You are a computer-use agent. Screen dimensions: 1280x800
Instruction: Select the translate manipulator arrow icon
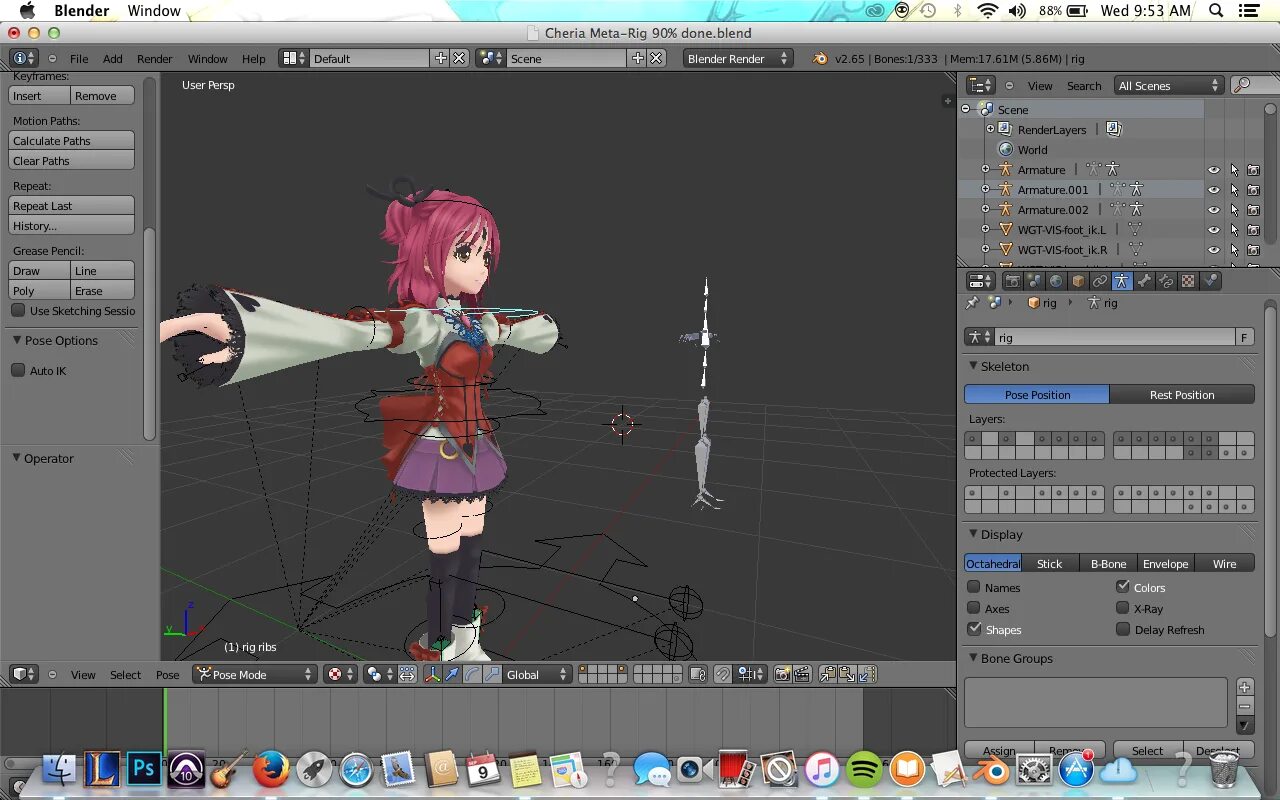(452, 675)
